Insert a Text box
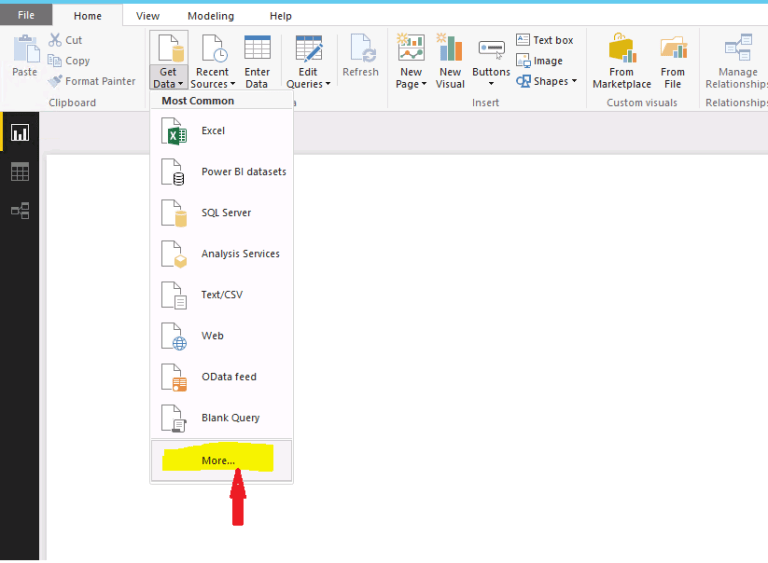 point(545,40)
